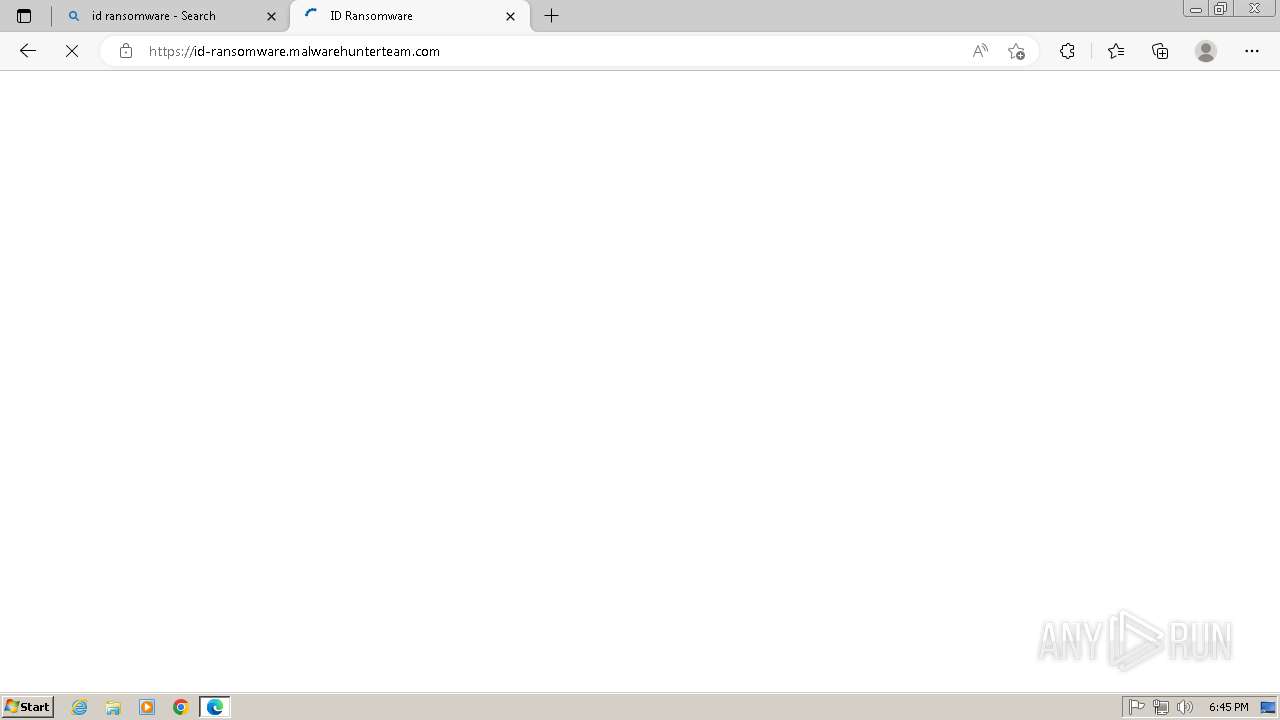Image resolution: width=1280 pixels, height=720 pixels.
Task: Select the 'ID Ransomware' tab
Action: (x=410, y=16)
